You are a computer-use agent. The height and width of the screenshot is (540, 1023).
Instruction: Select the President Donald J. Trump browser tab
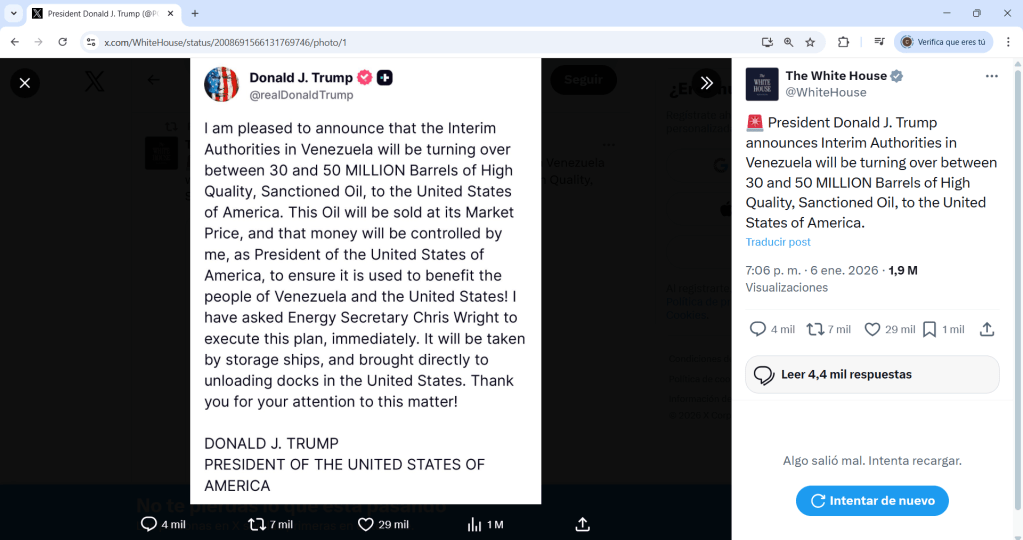click(100, 13)
